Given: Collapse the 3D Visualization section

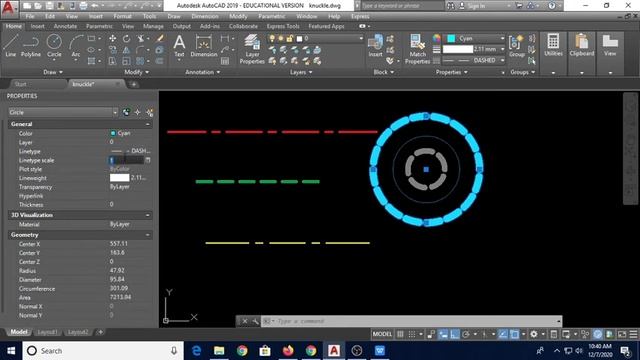Looking at the screenshot, I should [148, 215].
